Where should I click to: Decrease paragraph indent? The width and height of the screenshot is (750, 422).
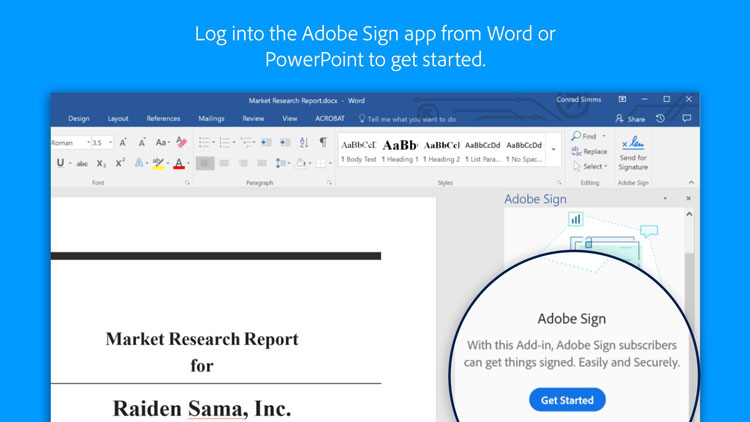tap(266, 142)
